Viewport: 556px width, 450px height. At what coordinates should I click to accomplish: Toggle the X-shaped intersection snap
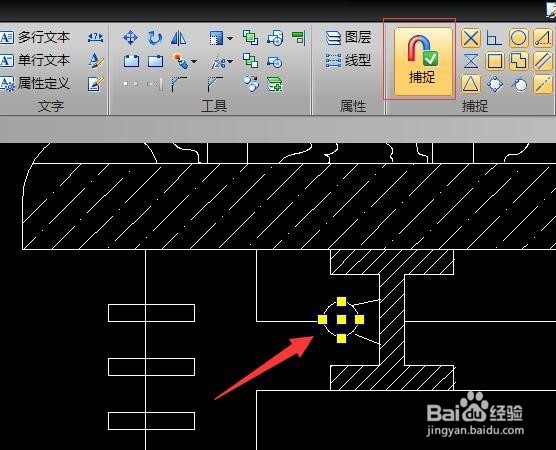(471, 38)
